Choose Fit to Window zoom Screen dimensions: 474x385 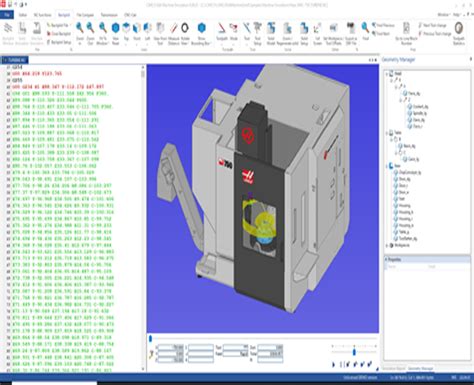103,33
